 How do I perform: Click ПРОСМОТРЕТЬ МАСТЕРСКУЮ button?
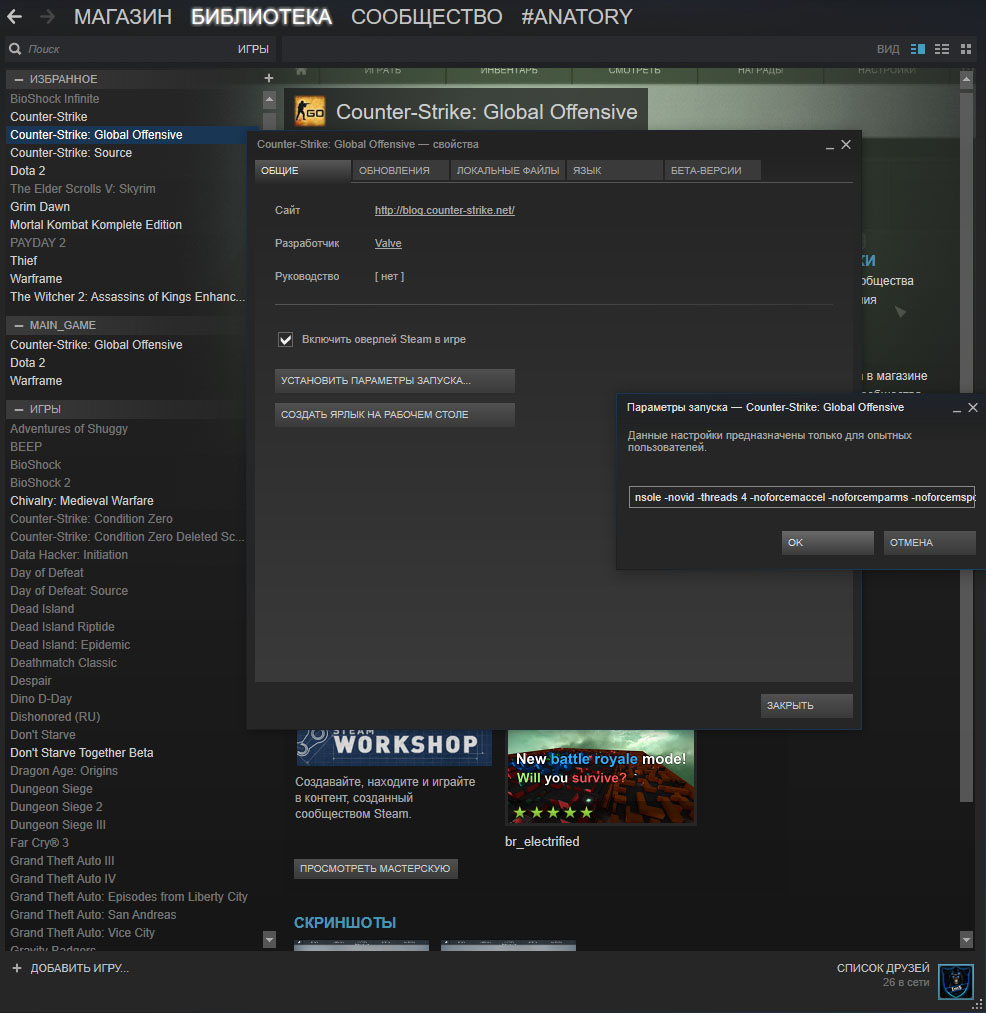(375, 868)
